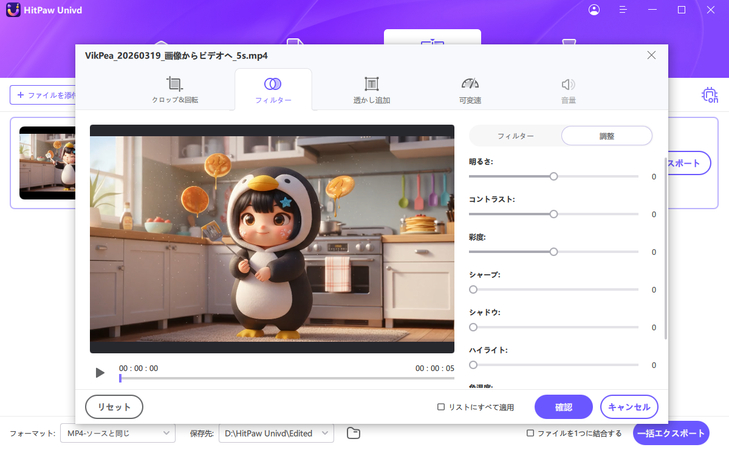Open the Speed change tab icon
Viewport: 729px width, 450px height.
pyautogui.click(x=469, y=85)
